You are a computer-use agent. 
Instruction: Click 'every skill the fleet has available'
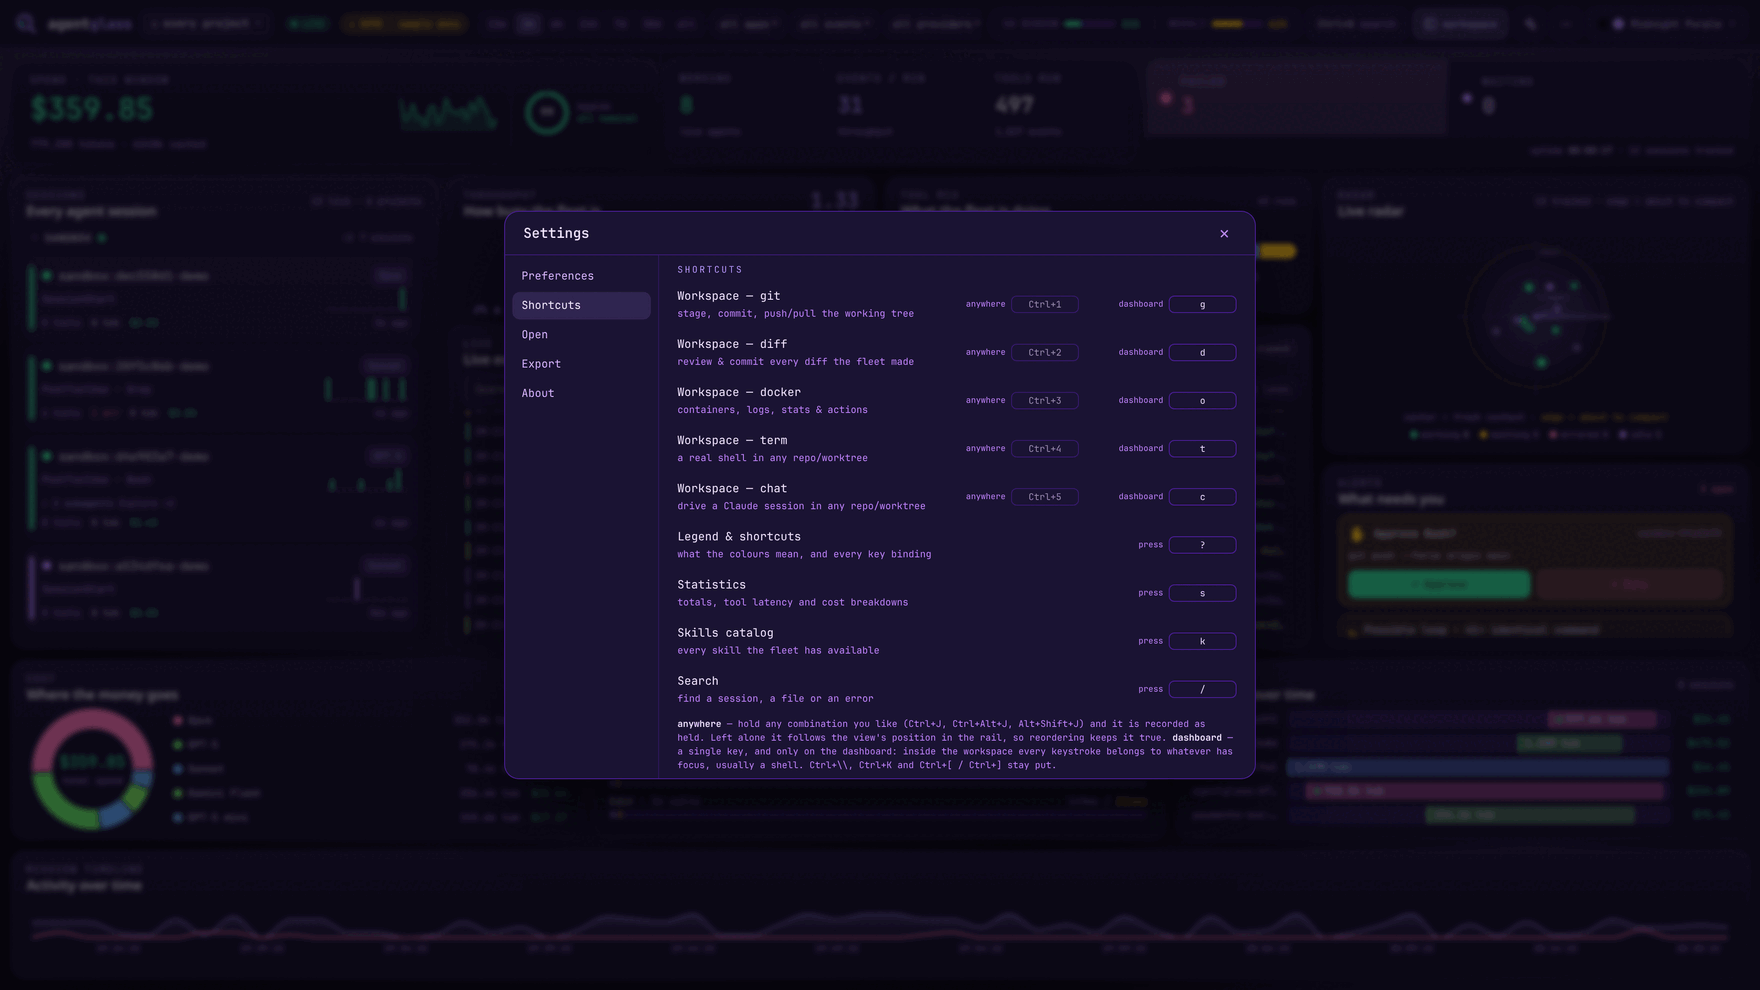pyautogui.click(x=778, y=650)
